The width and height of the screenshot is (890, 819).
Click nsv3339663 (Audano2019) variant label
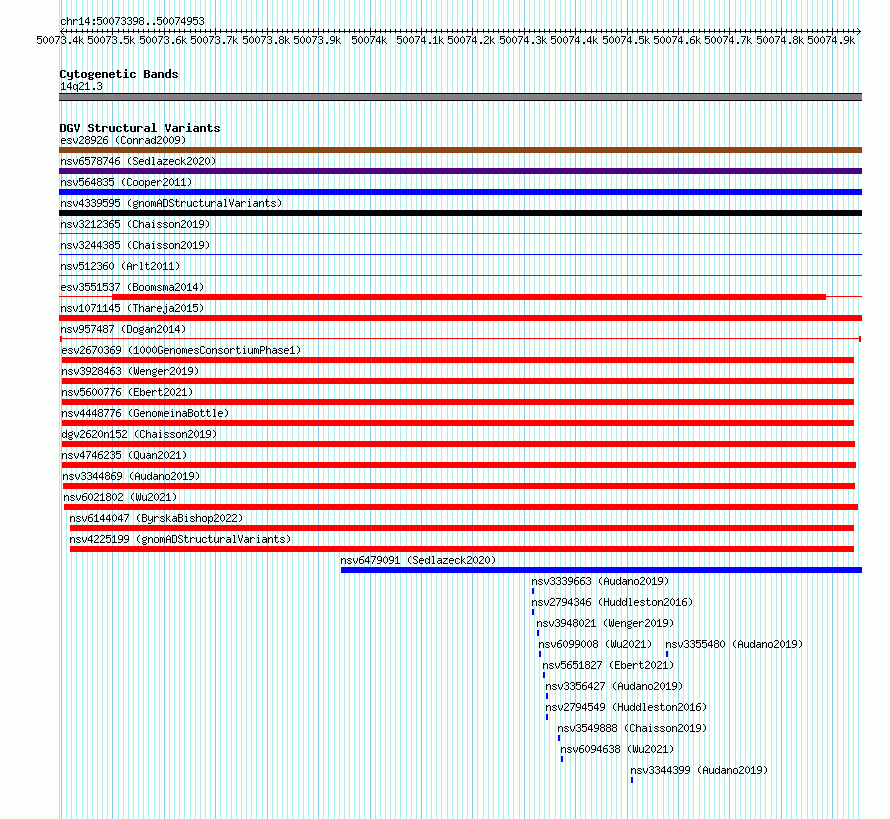click(600, 581)
